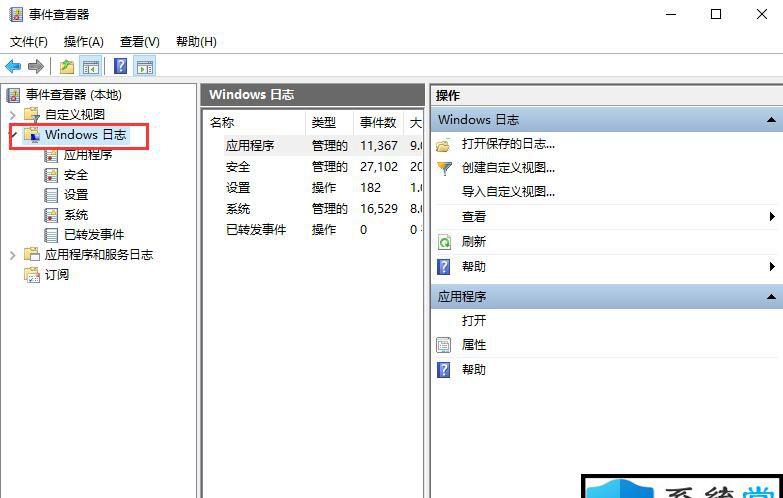Click the 订阅 icon in tree

(x=32, y=275)
